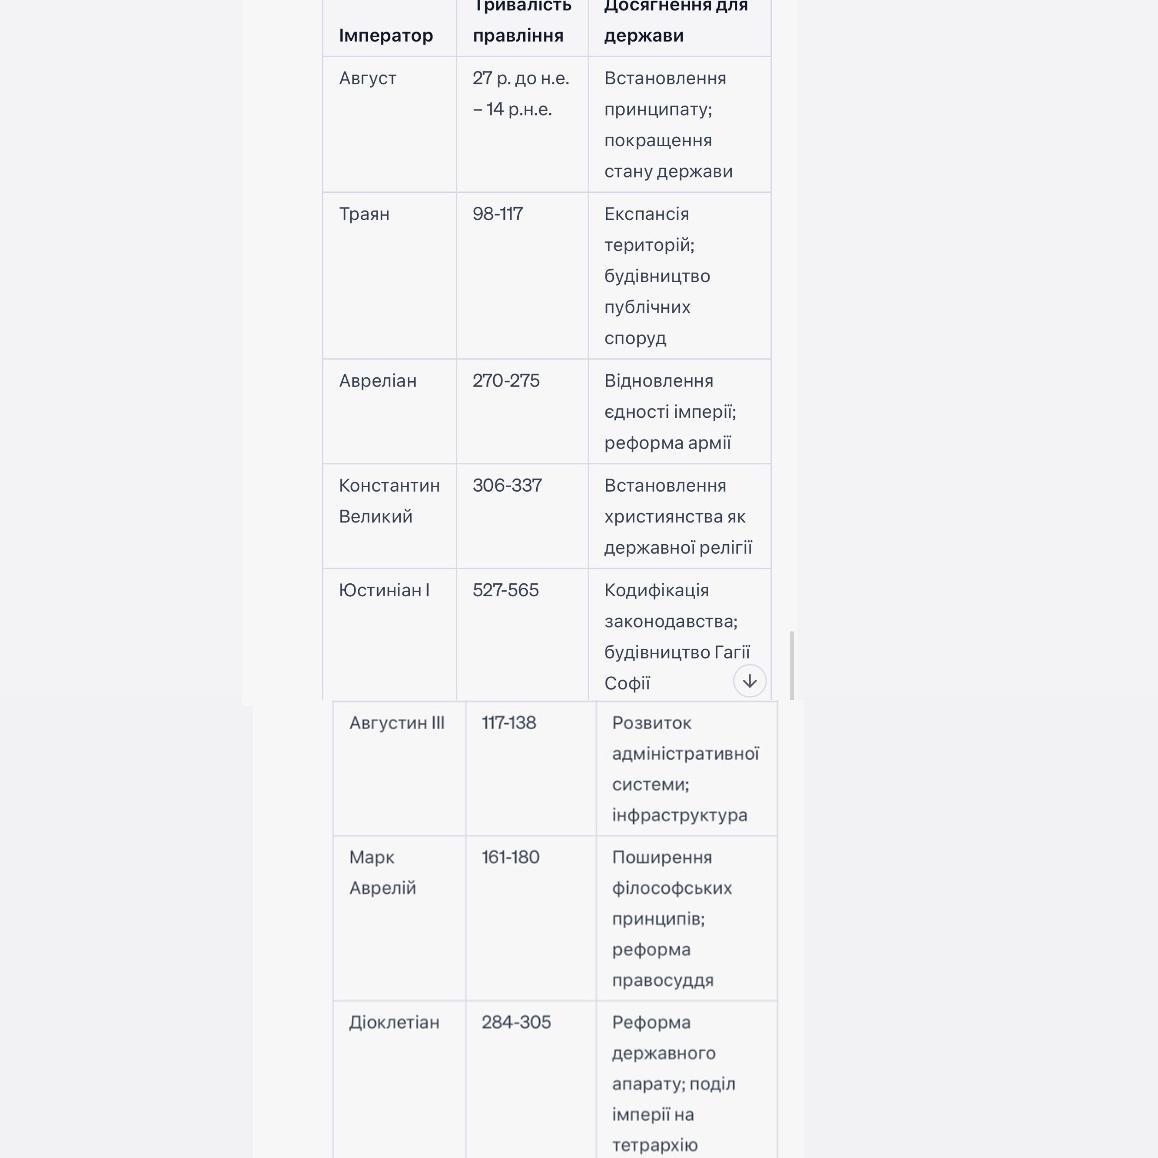Select the 270-275 reign dates cell

[506, 381]
